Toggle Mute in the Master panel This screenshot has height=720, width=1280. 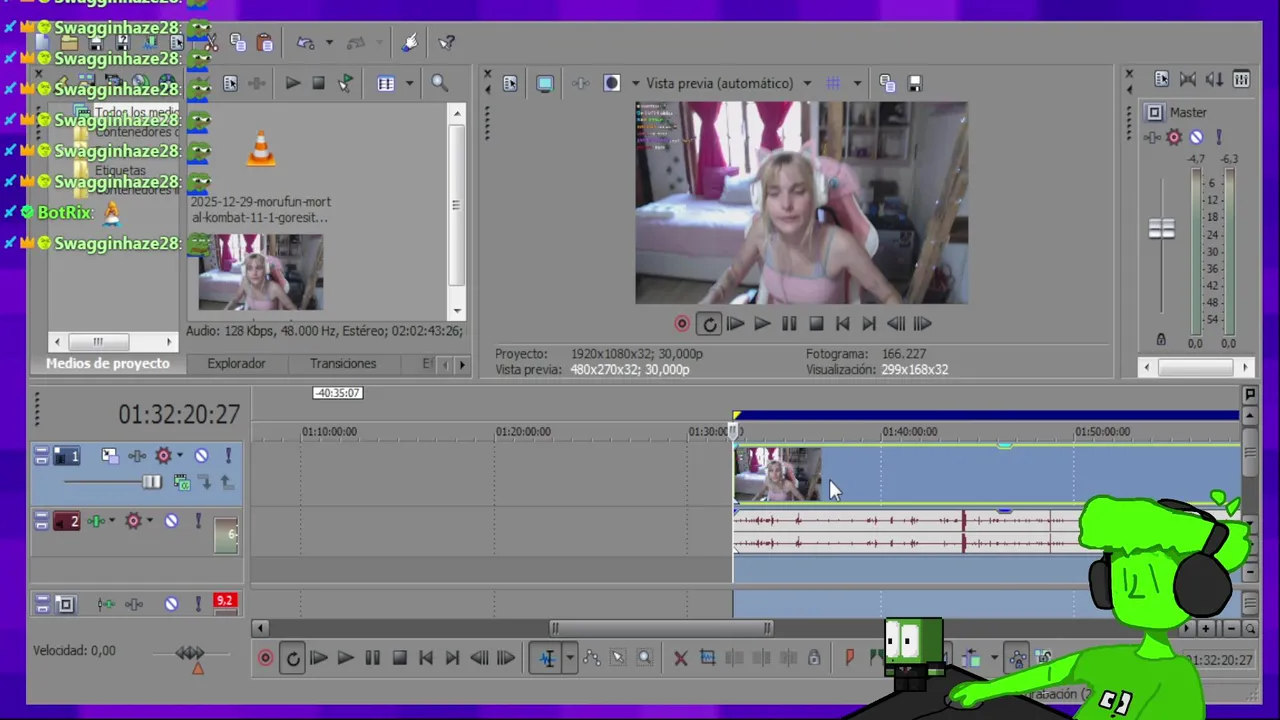point(1197,138)
